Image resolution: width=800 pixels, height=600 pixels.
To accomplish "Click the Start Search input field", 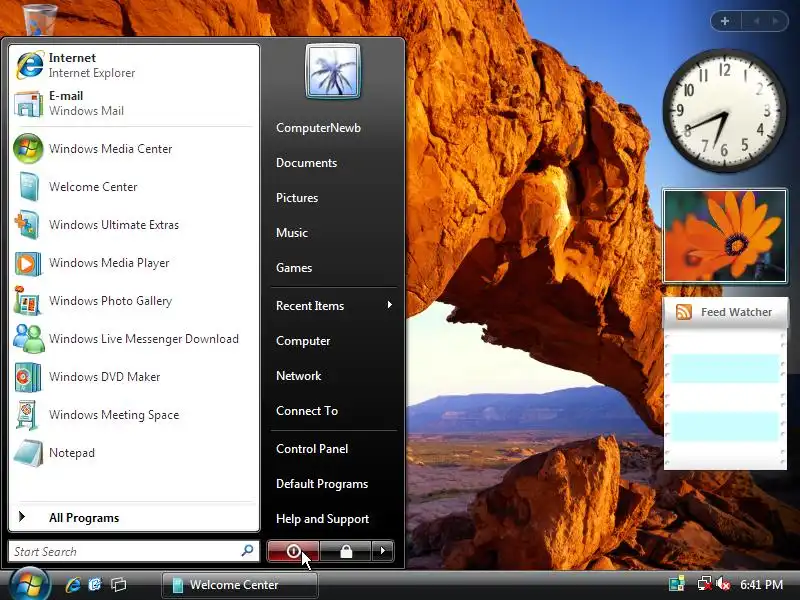I will point(134,551).
